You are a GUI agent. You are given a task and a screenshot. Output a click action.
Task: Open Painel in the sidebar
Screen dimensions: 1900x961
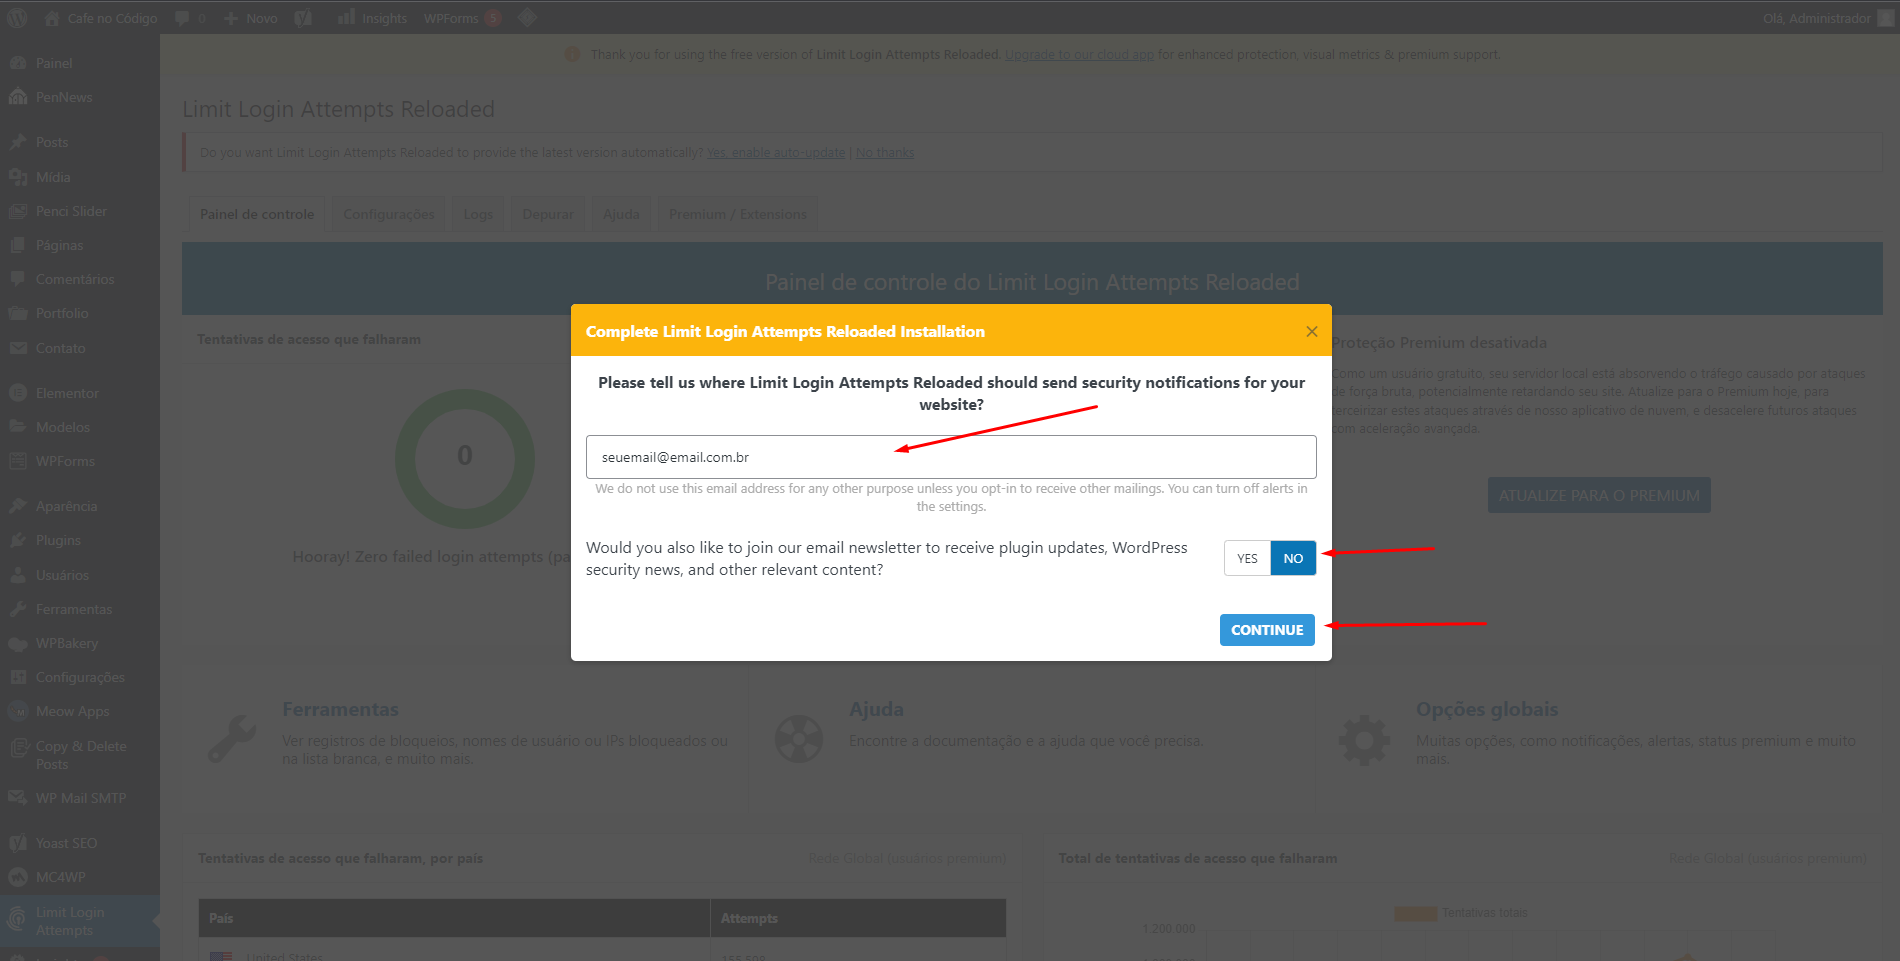tap(54, 63)
